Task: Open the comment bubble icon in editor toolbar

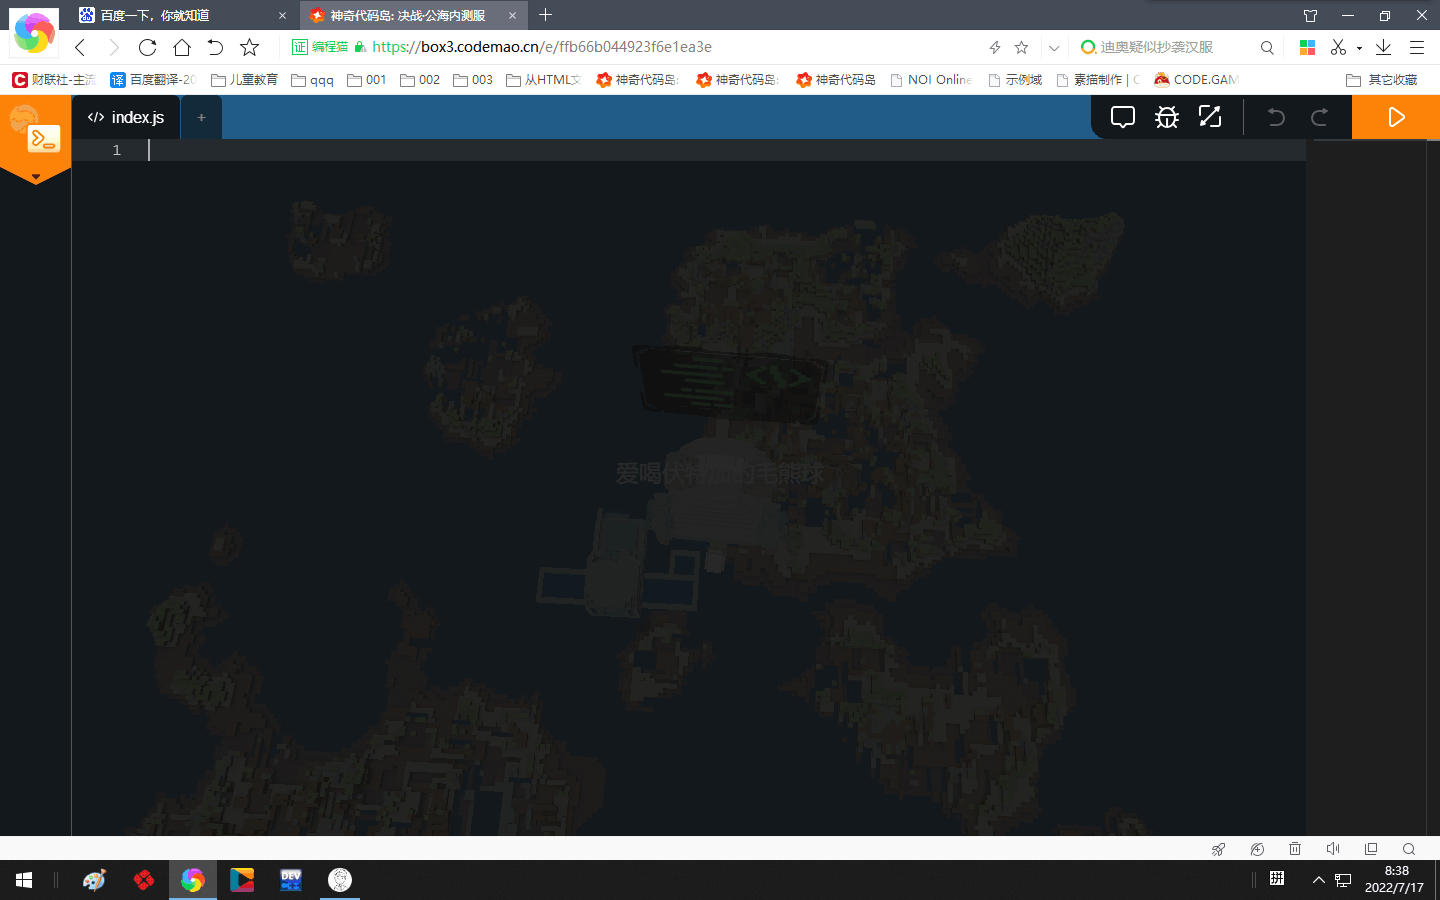Action: (x=1123, y=117)
